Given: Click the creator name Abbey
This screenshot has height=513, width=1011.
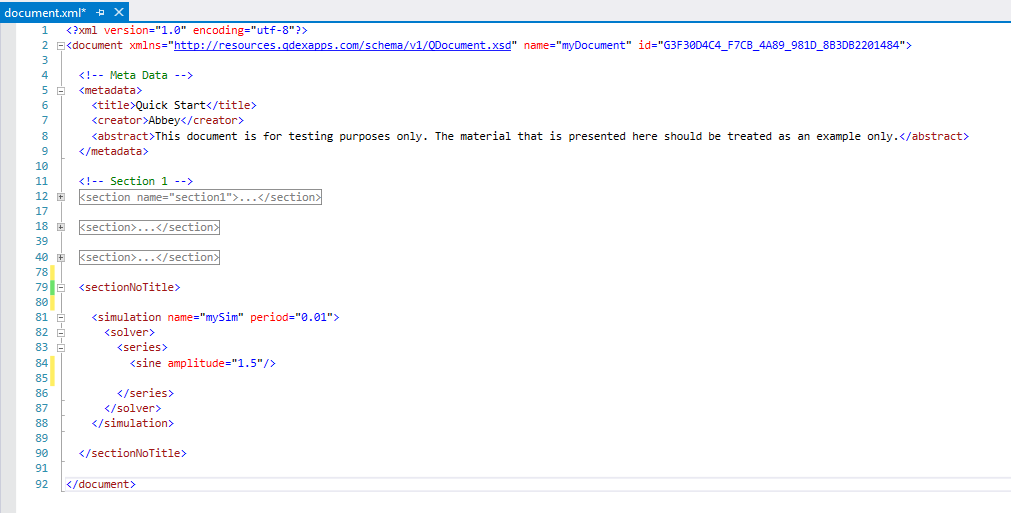Looking at the screenshot, I should pyautogui.click(x=164, y=121).
